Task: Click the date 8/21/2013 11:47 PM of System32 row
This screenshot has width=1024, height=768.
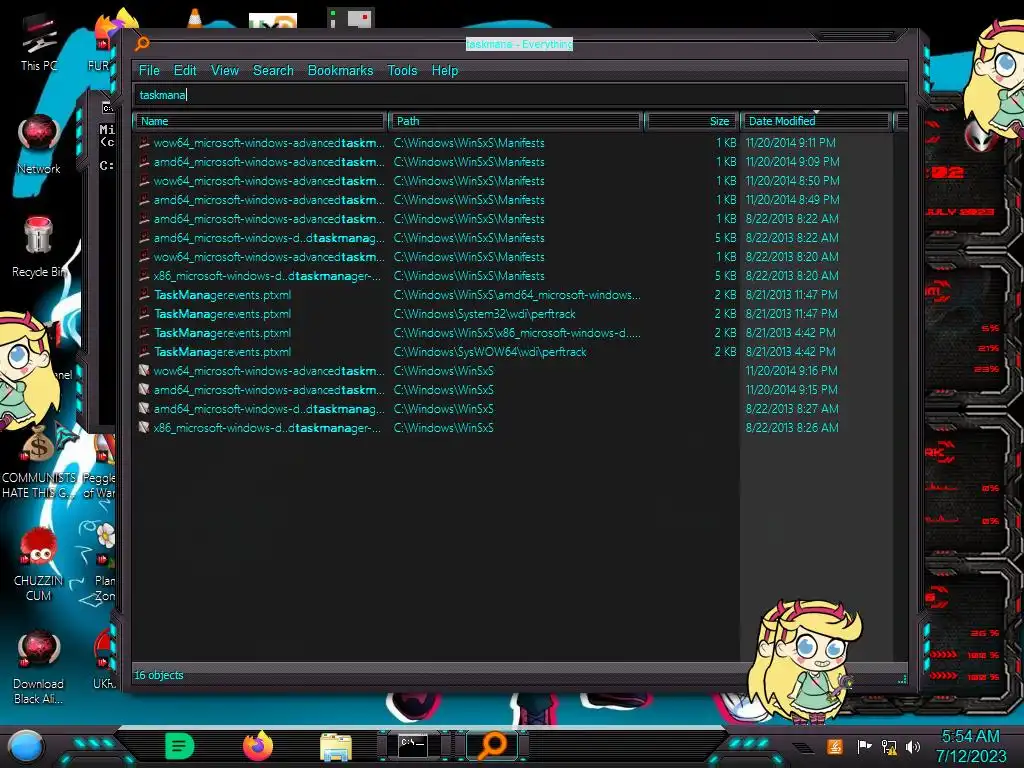Action: [x=792, y=313]
